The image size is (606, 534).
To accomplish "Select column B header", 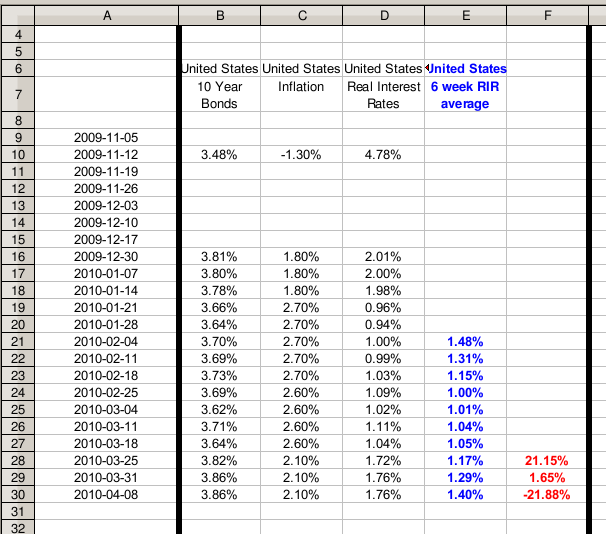I will coord(220,15).
